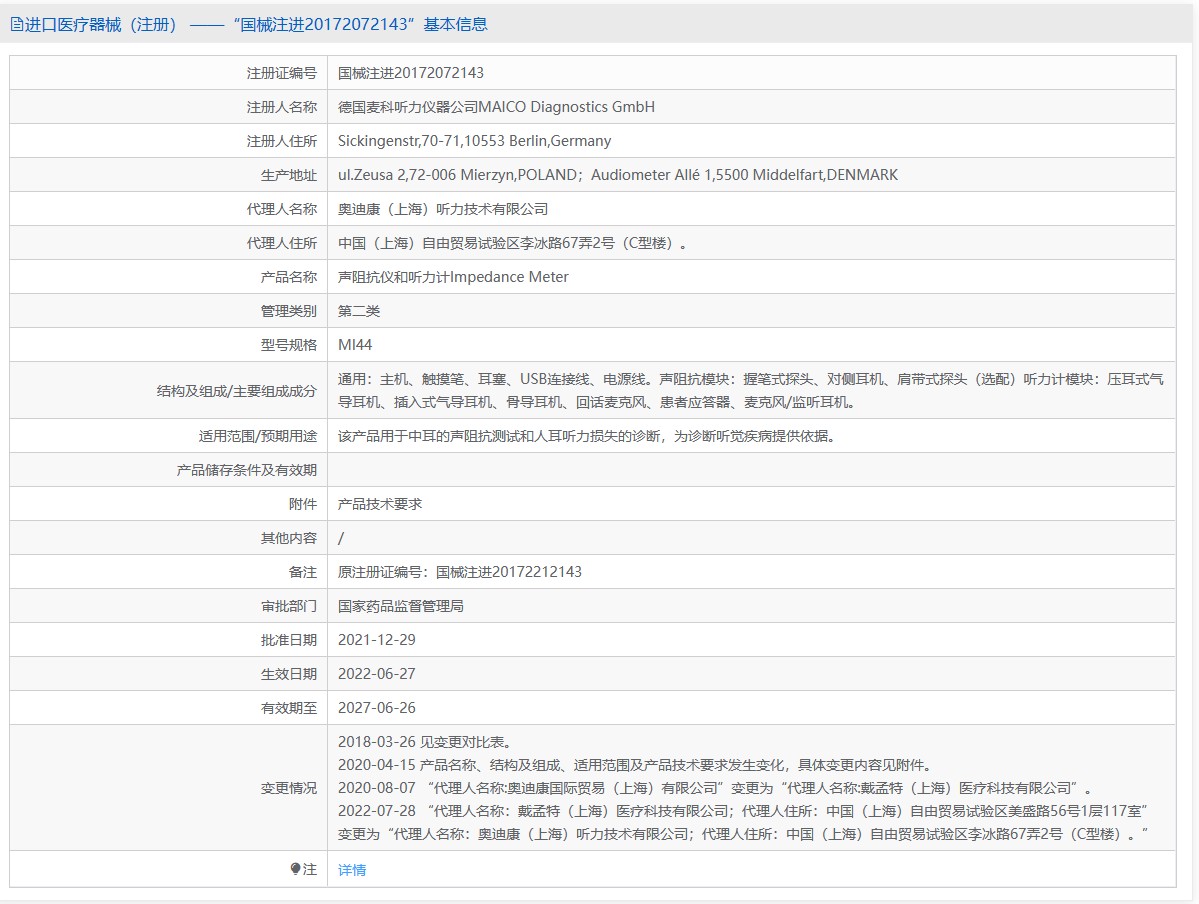
Task: Click the effective date 2022-06-27
Action: (x=376, y=674)
